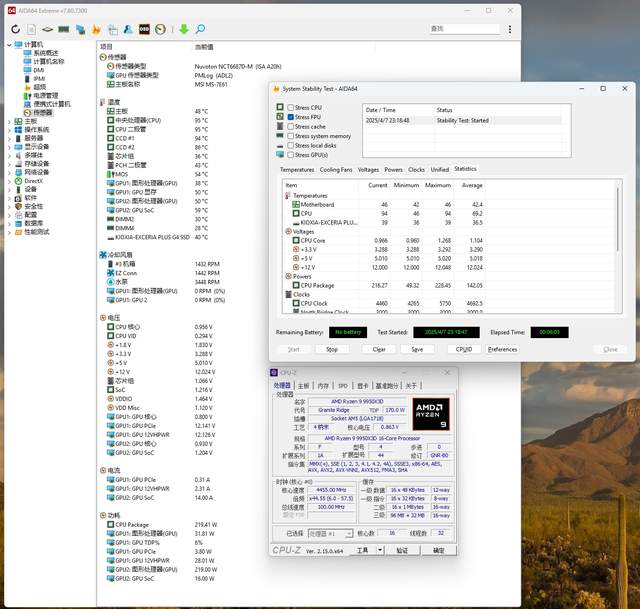The image size is (640, 609).
Task: Expand the 主板 tree node
Action: [11, 121]
